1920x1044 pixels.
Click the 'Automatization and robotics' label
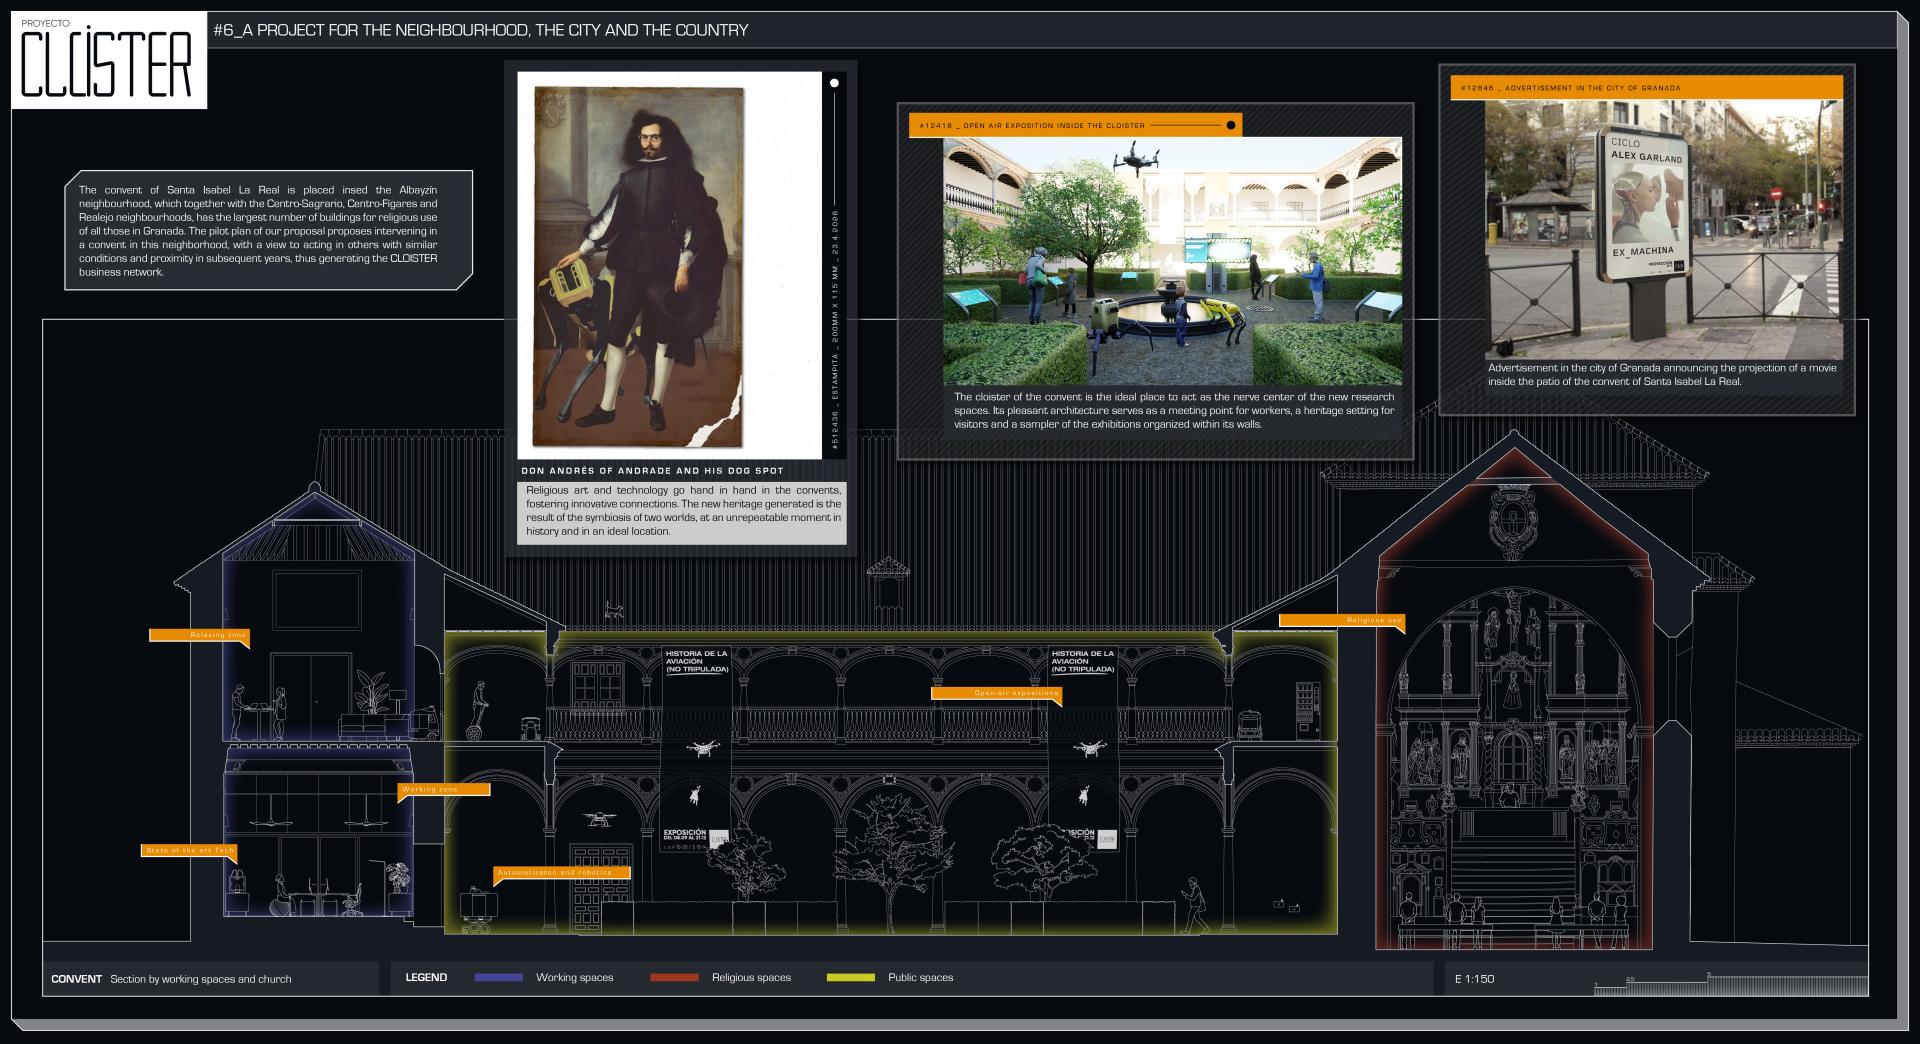(562, 873)
